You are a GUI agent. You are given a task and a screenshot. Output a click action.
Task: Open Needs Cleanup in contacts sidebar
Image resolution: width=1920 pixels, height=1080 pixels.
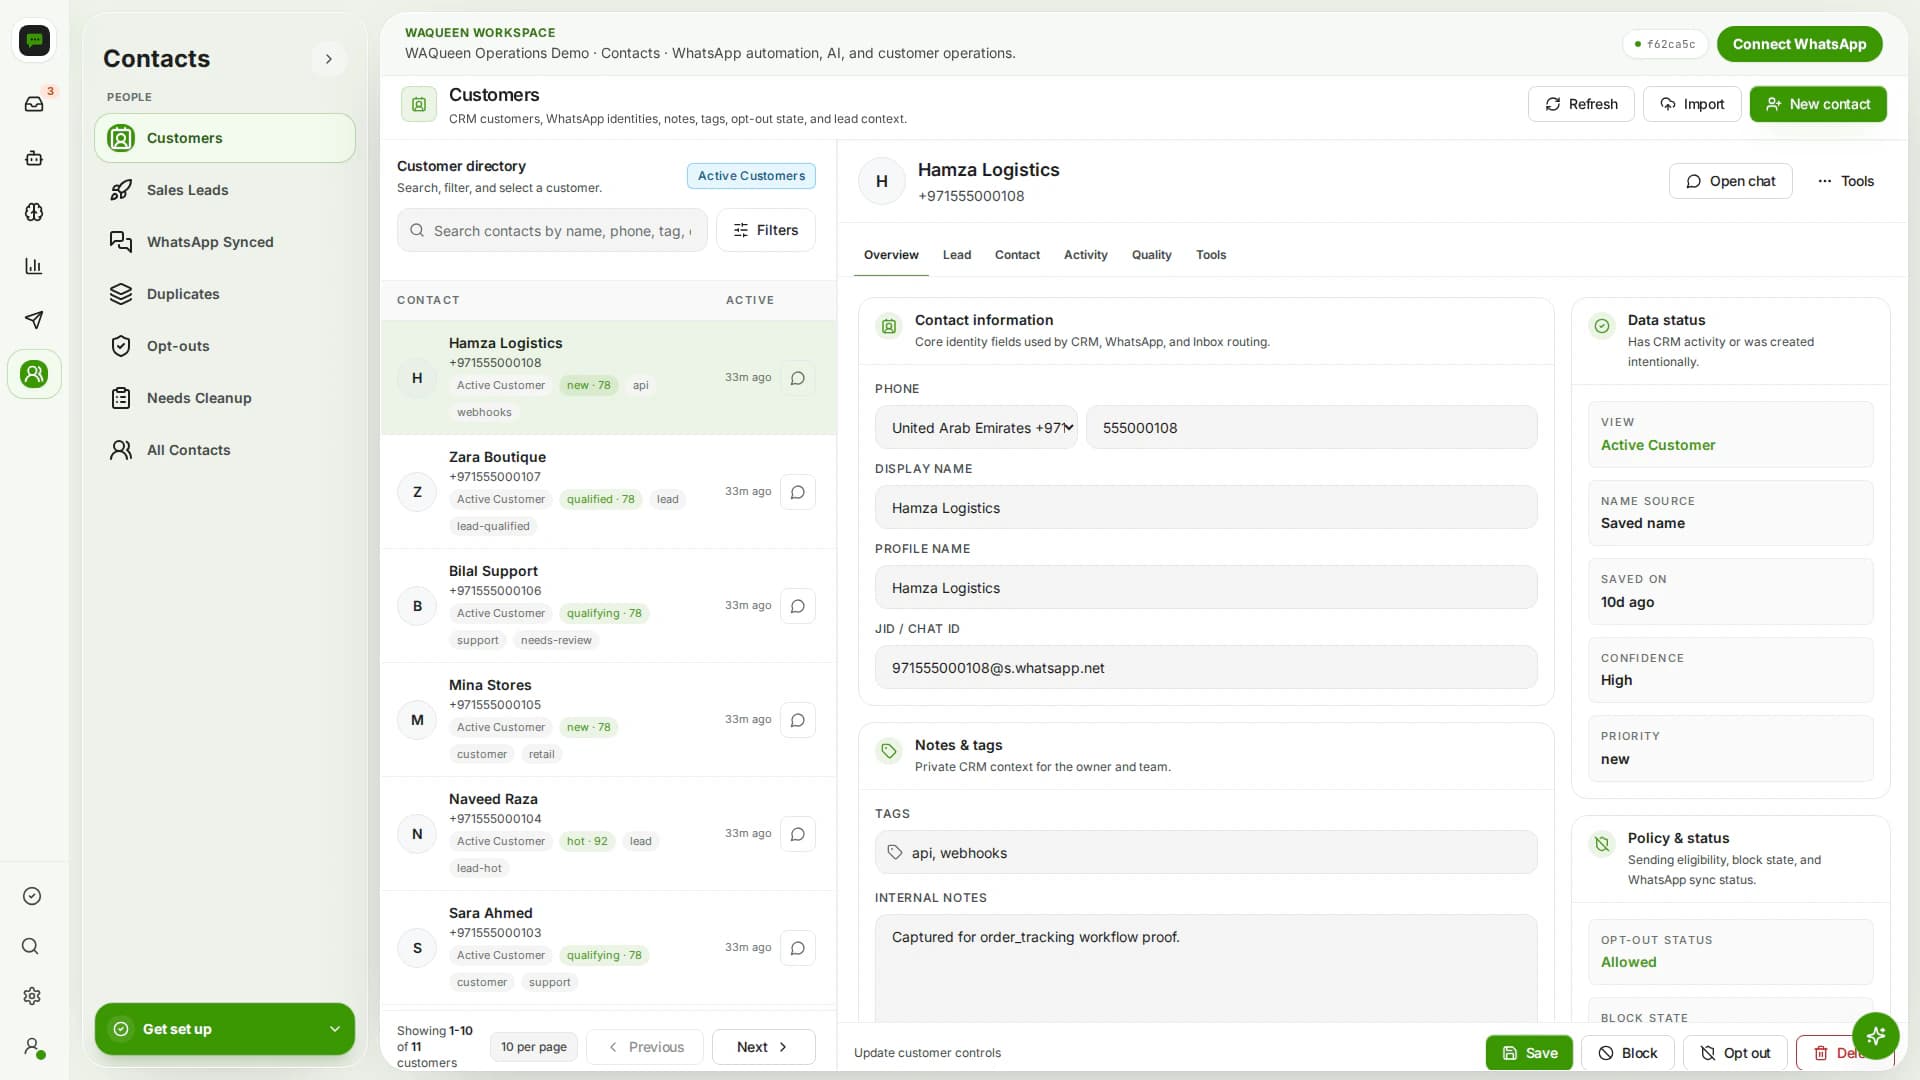click(225, 398)
